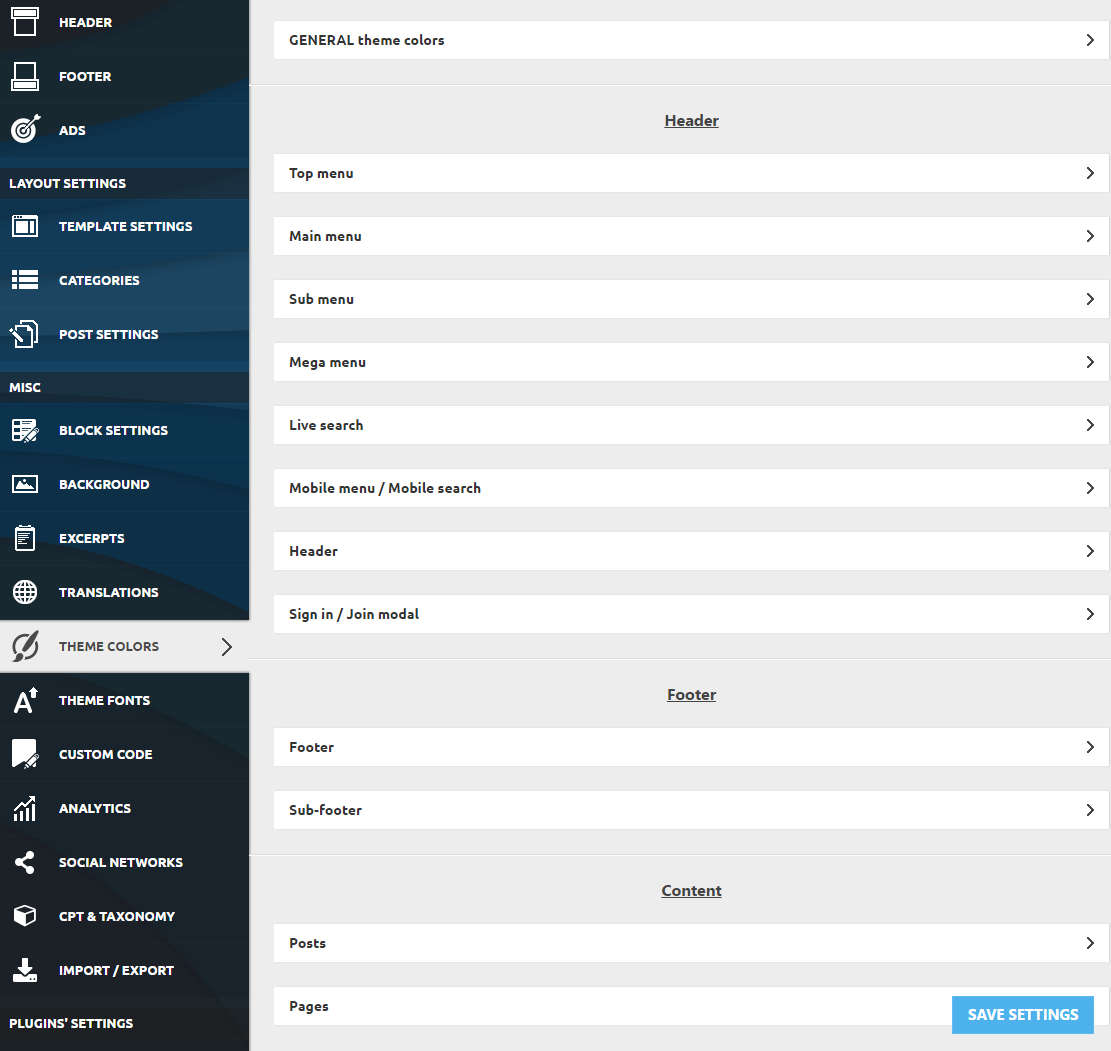Click the Categories list icon
This screenshot has height=1051, width=1111.
coord(25,280)
